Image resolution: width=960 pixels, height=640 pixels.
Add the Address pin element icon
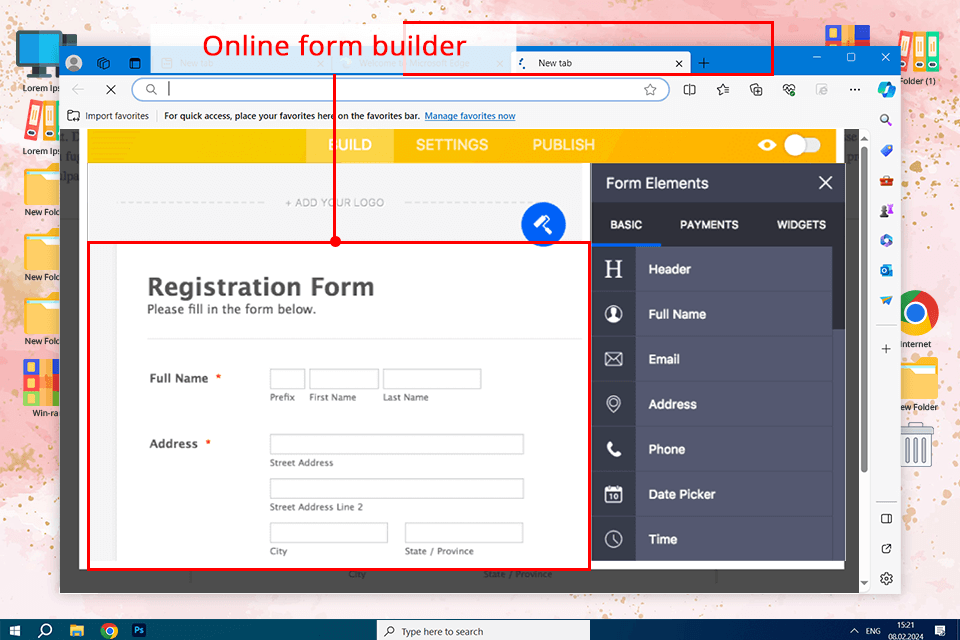[x=613, y=404]
